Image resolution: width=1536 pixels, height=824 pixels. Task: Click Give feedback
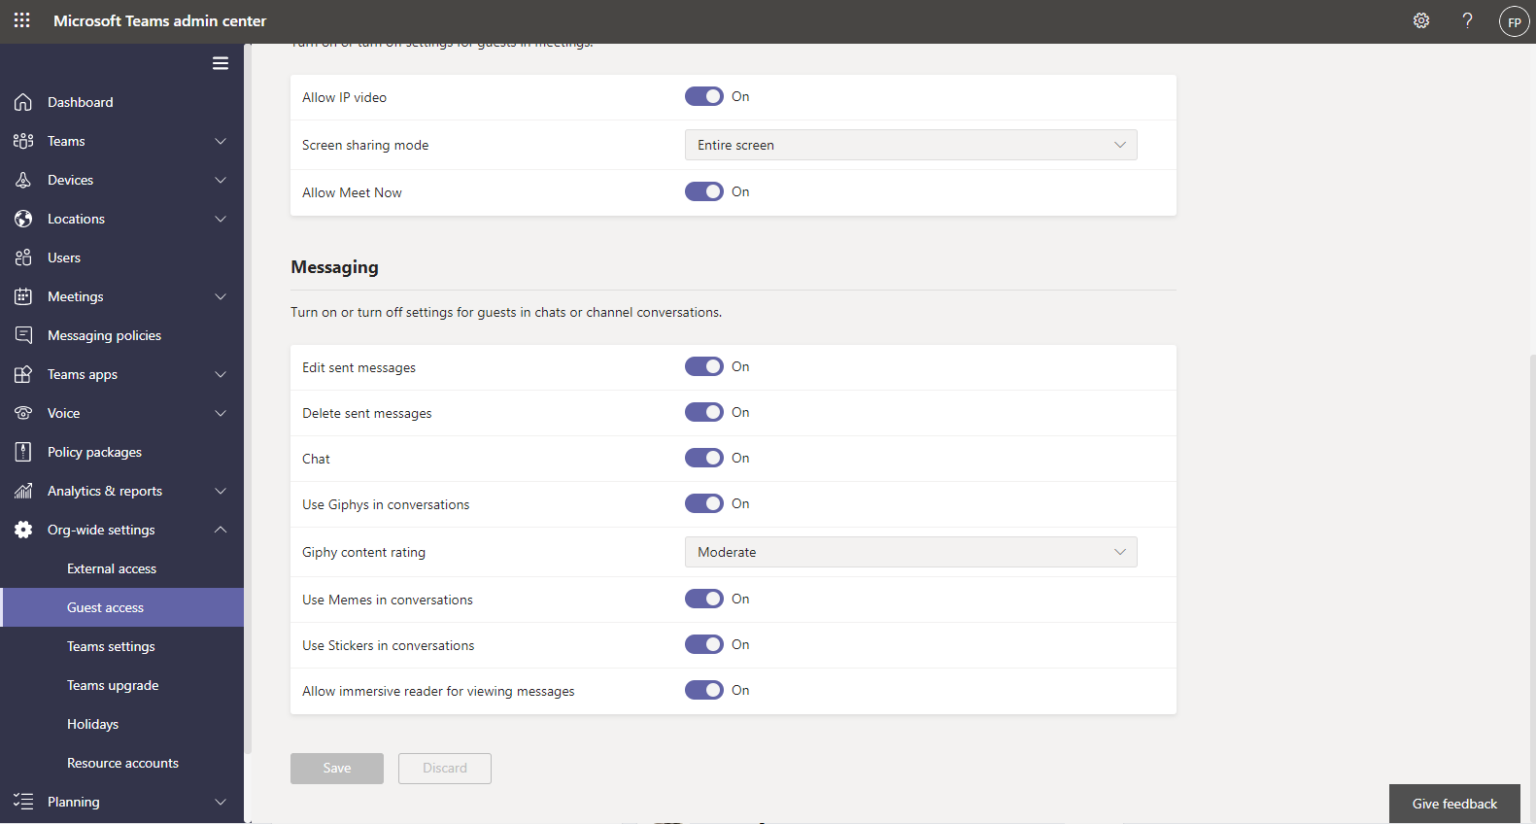pyautogui.click(x=1454, y=803)
